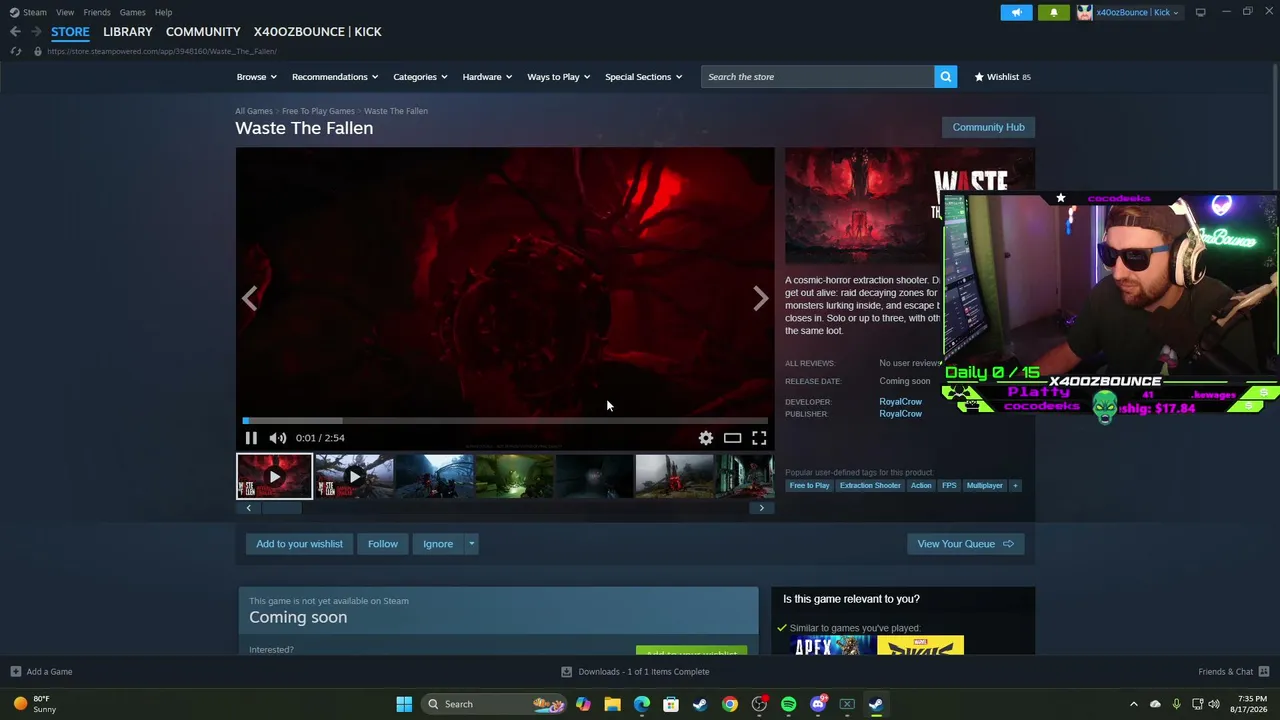Add Waste The Fallen to your wishlist

pos(299,544)
